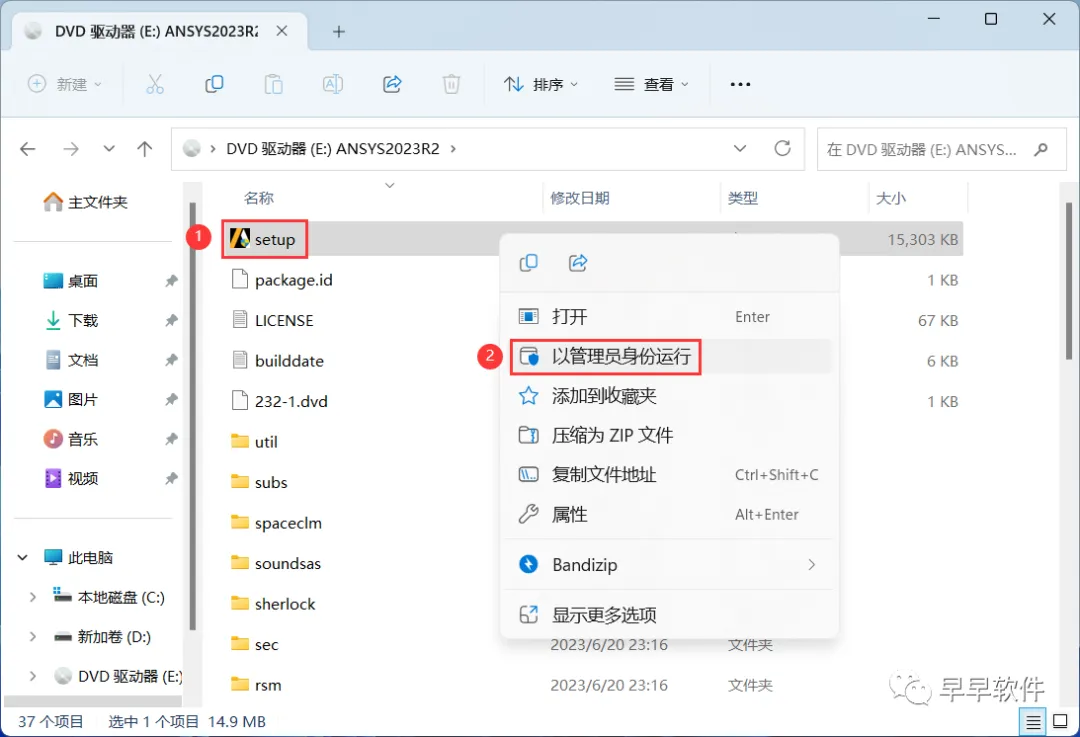Click the navigation pane scrollbar
This screenshot has width=1080, height=737.
point(192,416)
